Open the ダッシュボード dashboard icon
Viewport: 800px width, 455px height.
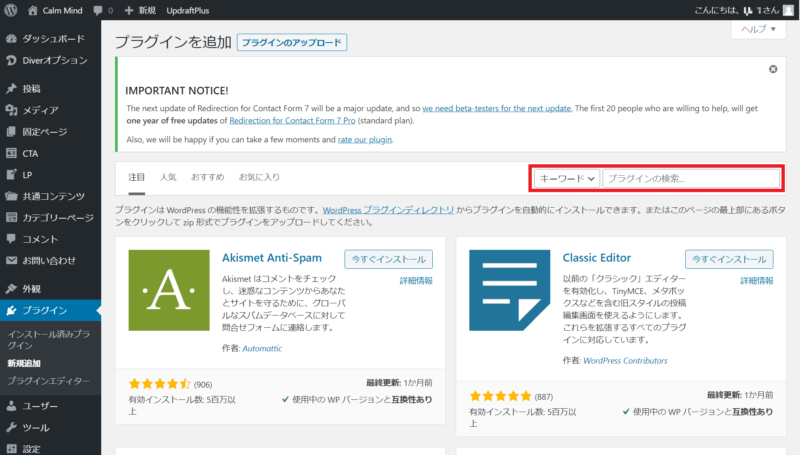pyautogui.click(x=11, y=39)
